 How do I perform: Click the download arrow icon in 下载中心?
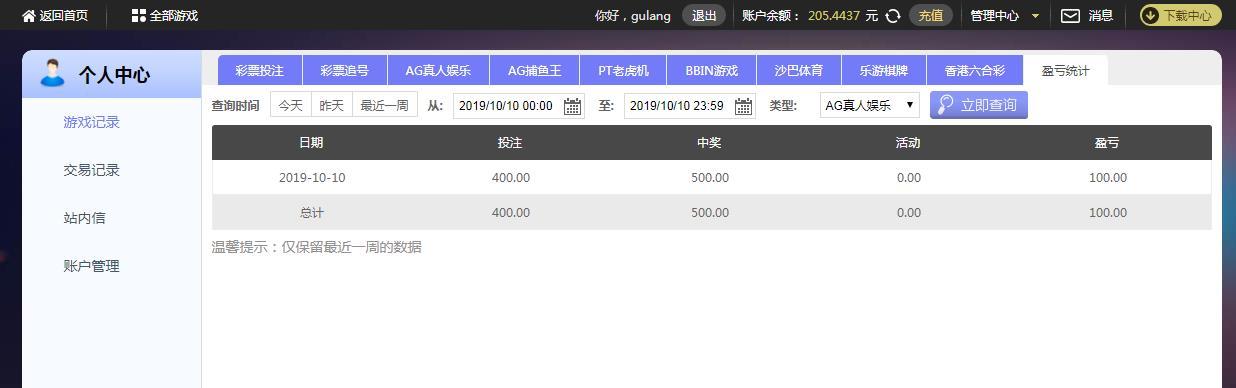(1151, 16)
